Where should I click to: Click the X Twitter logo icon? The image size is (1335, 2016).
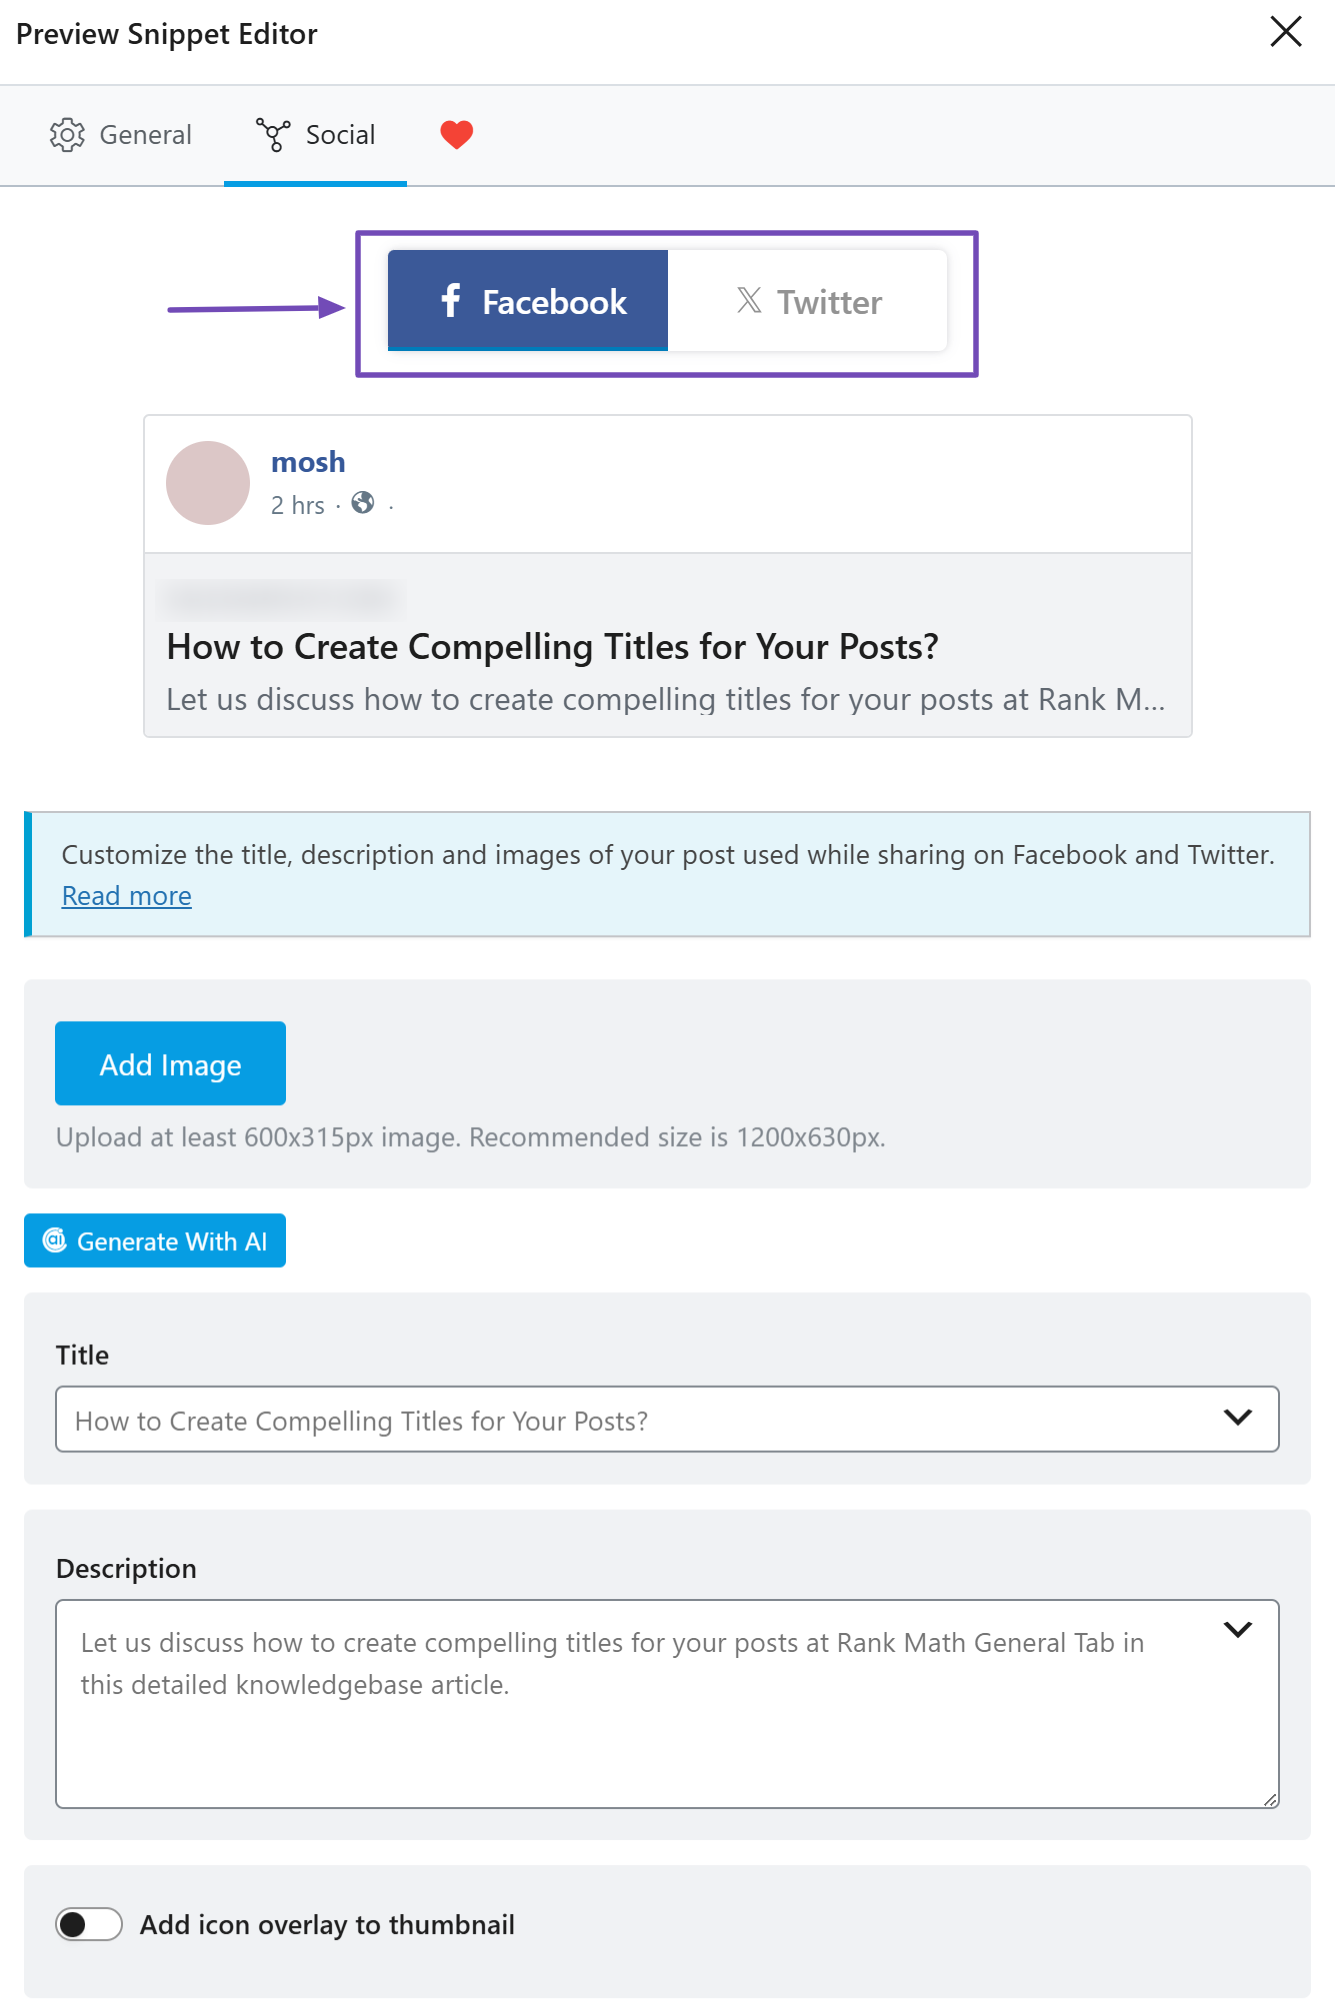749,301
